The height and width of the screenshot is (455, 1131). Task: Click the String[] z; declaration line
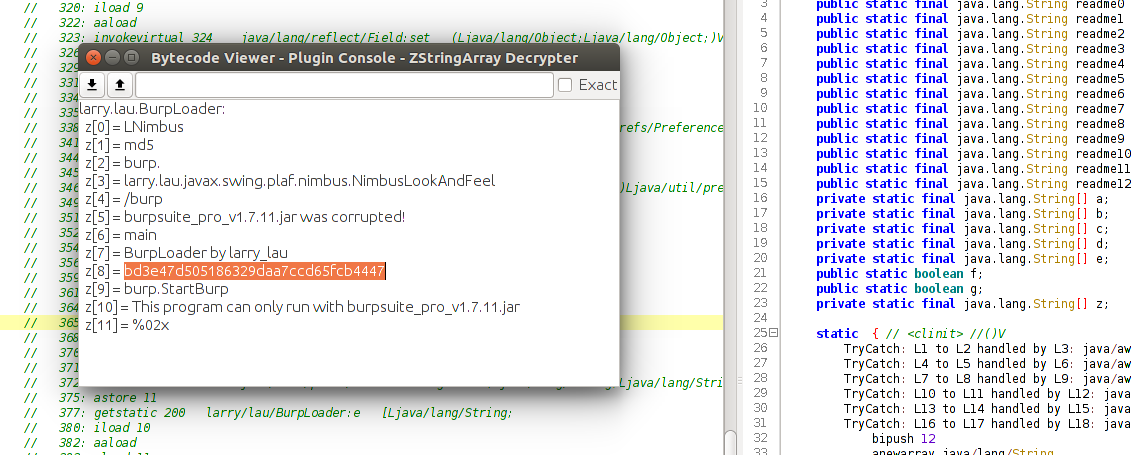962,304
